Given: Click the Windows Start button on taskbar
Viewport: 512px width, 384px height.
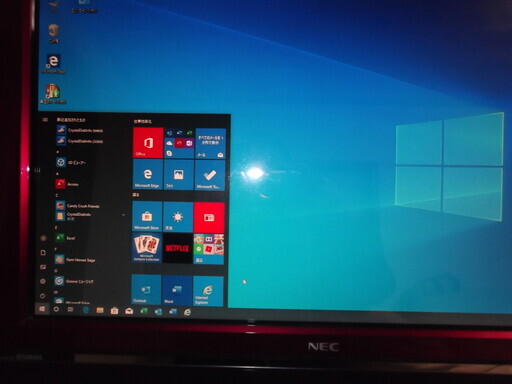Looking at the screenshot, I should (x=42, y=309).
